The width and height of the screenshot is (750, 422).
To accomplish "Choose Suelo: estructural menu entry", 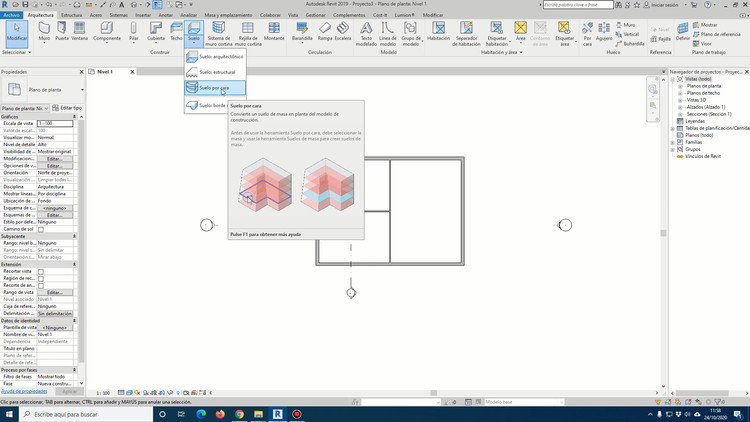I will [215, 72].
